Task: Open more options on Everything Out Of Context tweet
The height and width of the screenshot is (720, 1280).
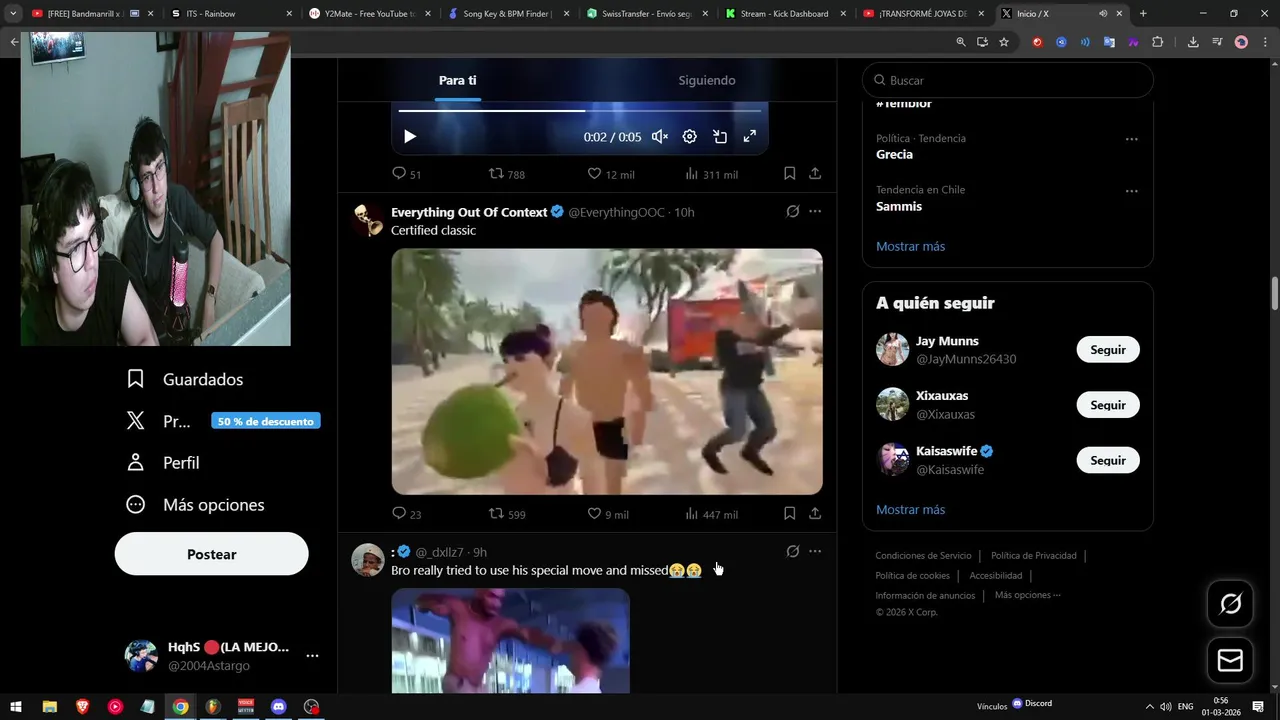Action: 815,212
